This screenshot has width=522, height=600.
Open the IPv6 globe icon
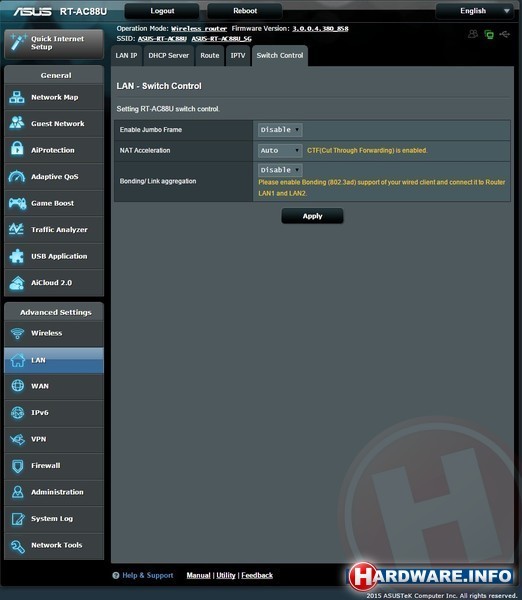tap(18, 412)
